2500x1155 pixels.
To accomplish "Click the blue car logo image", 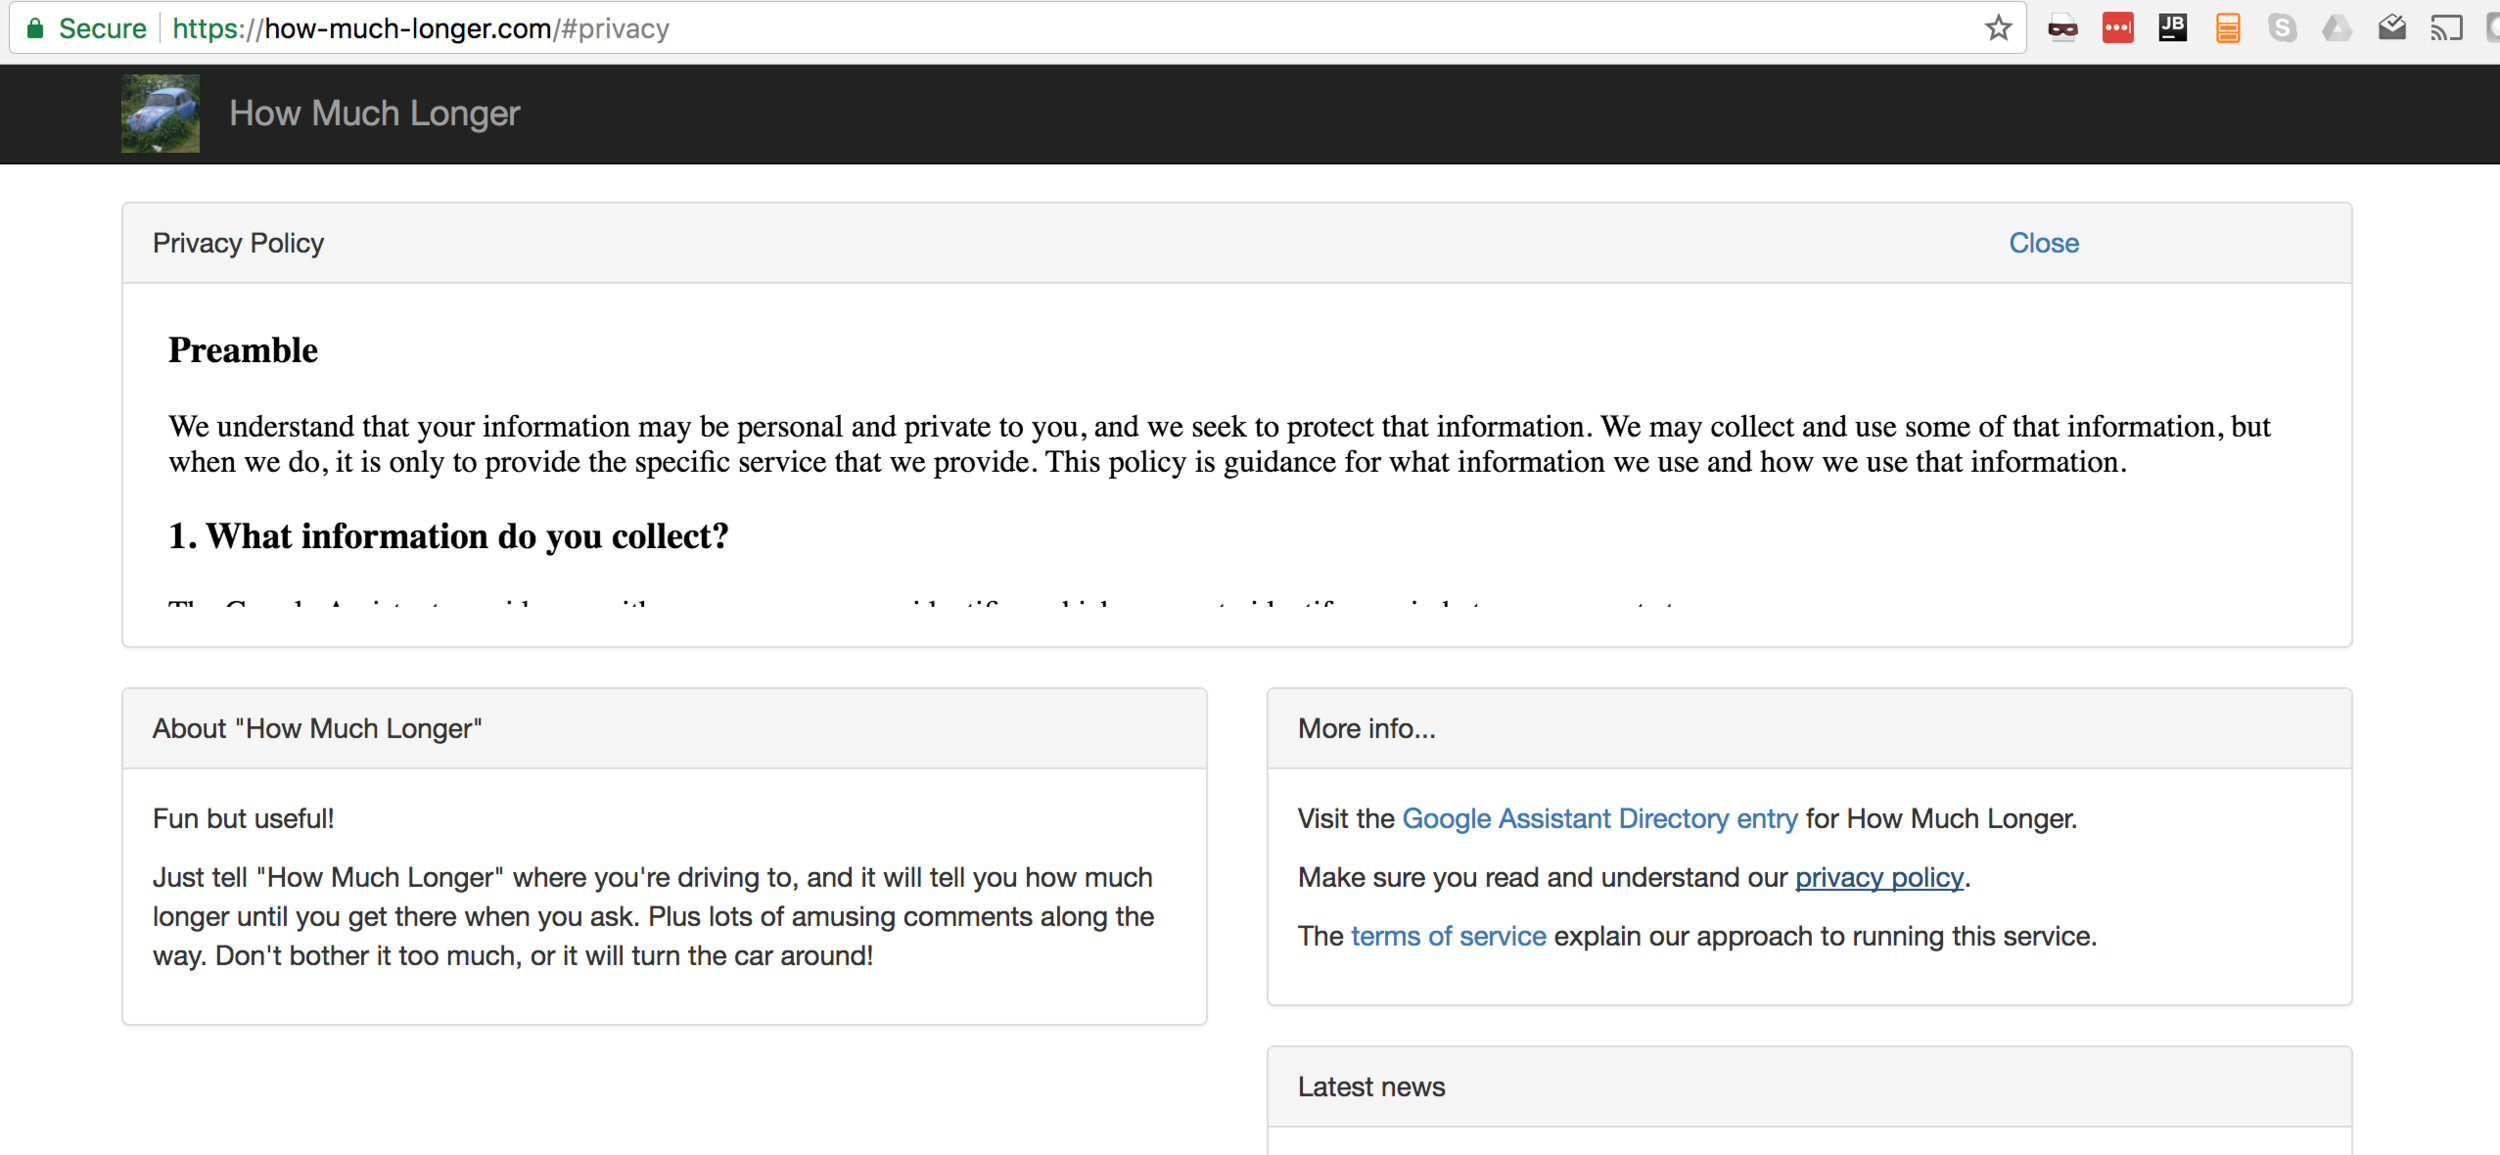I will (x=160, y=113).
